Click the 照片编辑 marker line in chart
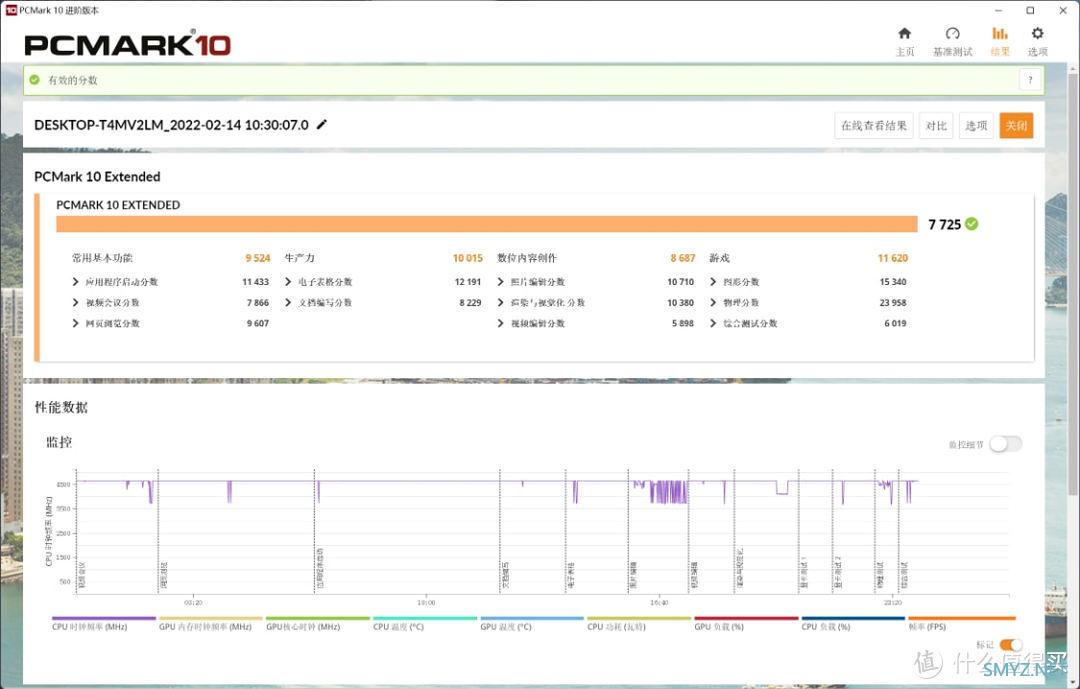1080x689 pixels. pos(628,531)
